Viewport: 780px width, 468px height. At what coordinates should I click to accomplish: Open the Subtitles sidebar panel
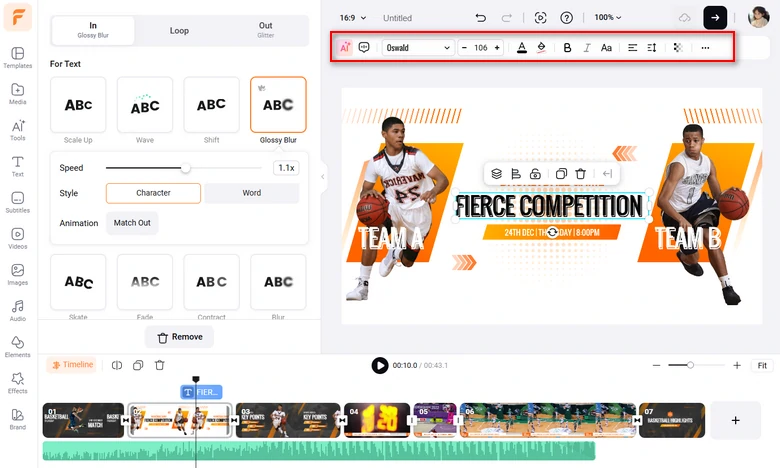tap(17, 203)
